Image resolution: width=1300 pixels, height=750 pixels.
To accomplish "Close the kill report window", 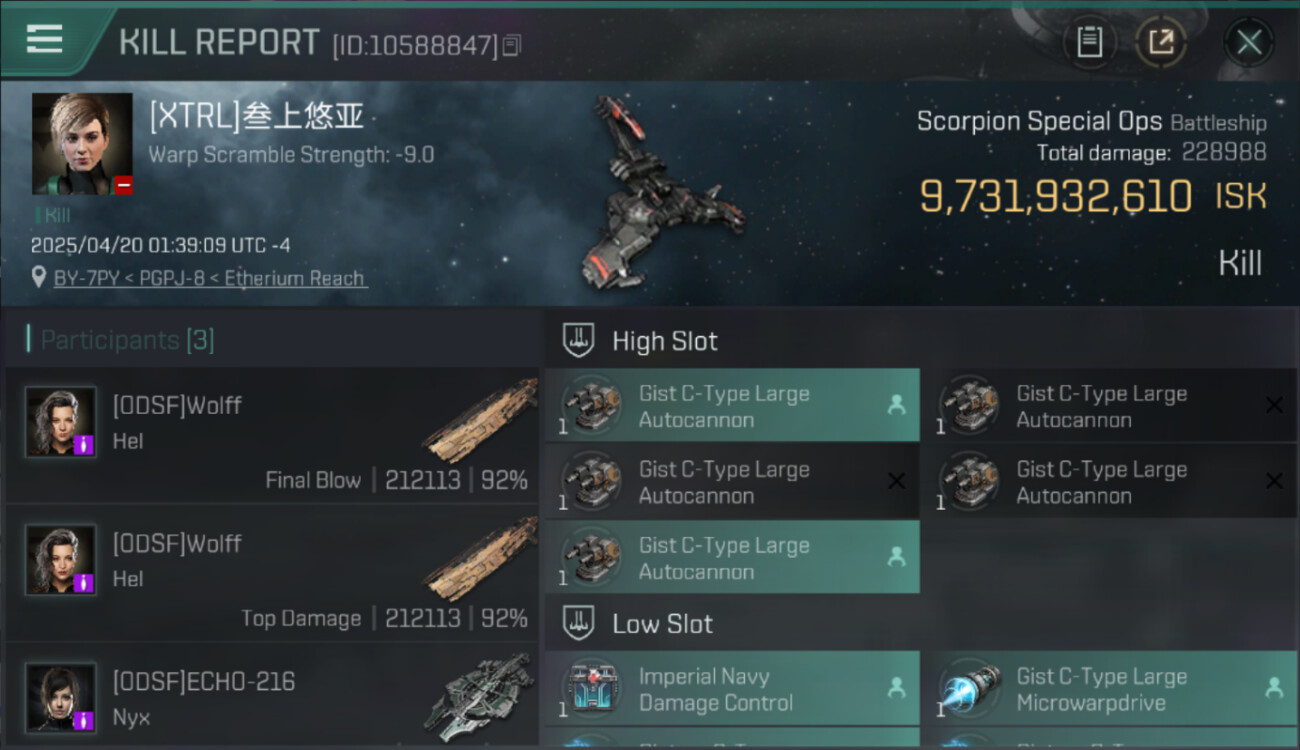I will (1249, 42).
